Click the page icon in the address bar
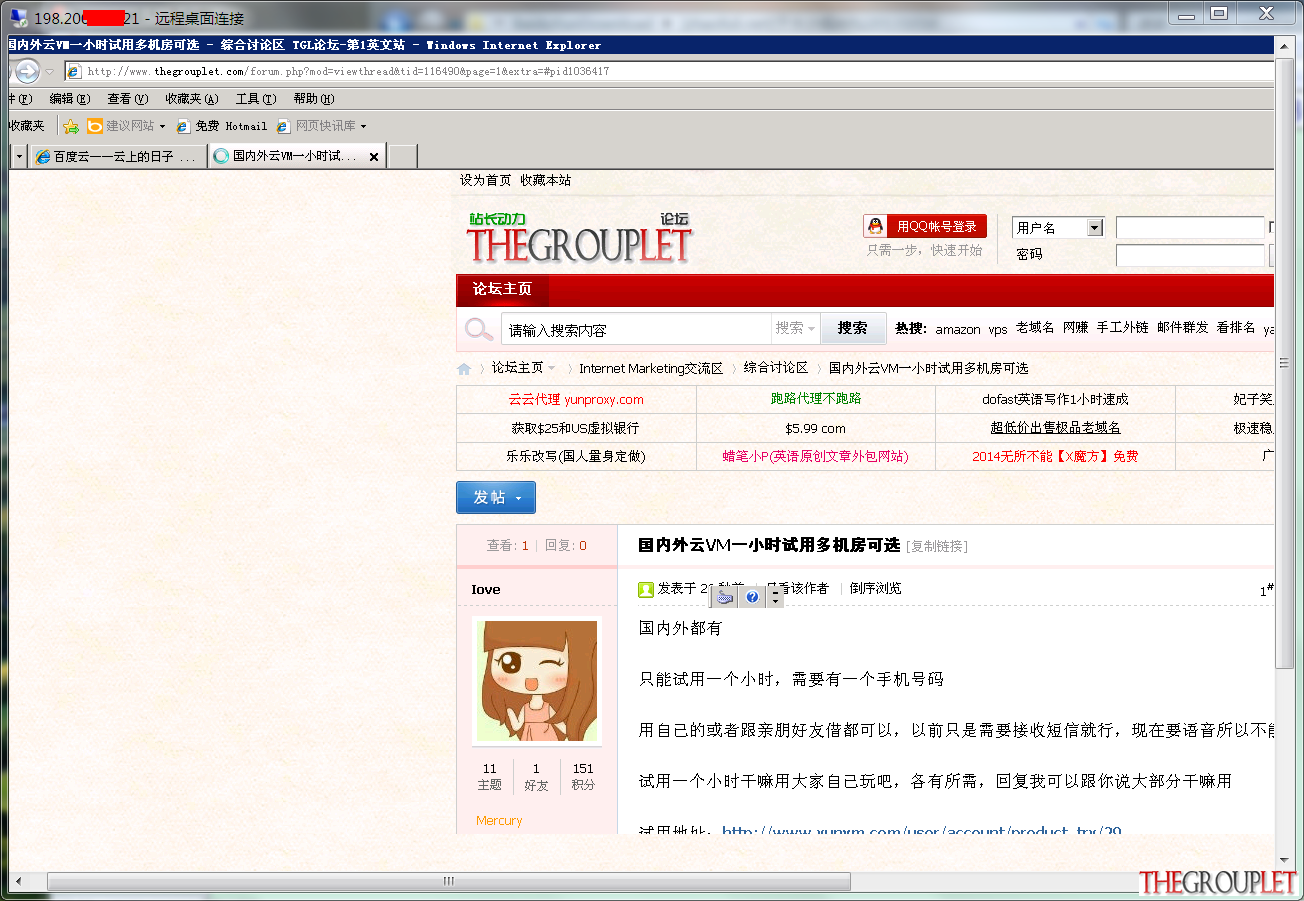1304x901 pixels. pyautogui.click(x=73, y=72)
